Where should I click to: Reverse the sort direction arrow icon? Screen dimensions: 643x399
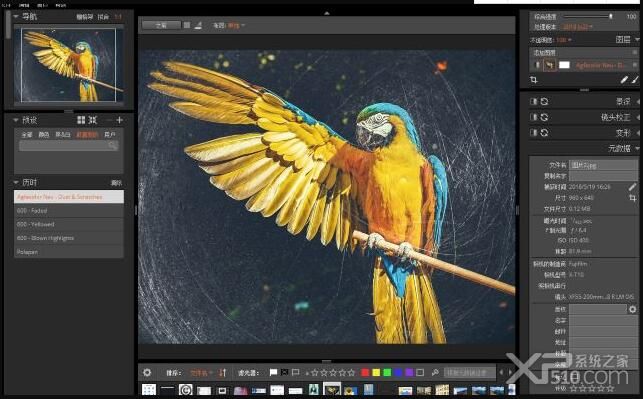click(222, 372)
